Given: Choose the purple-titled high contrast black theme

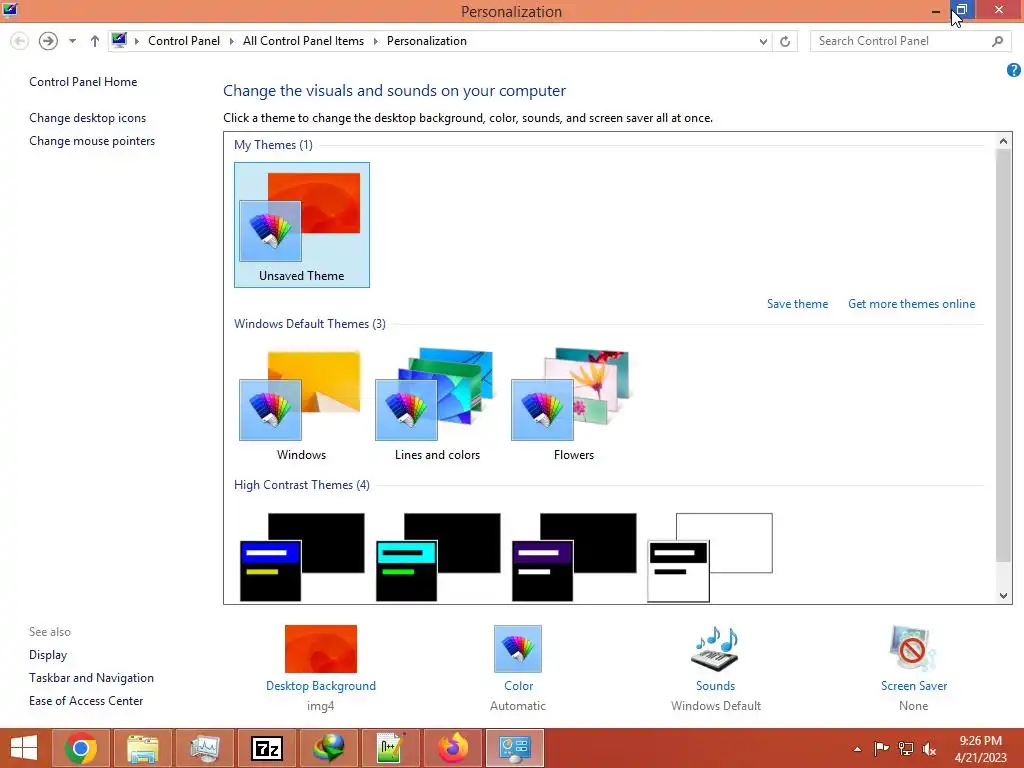Looking at the screenshot, I should tap(573, 557).
